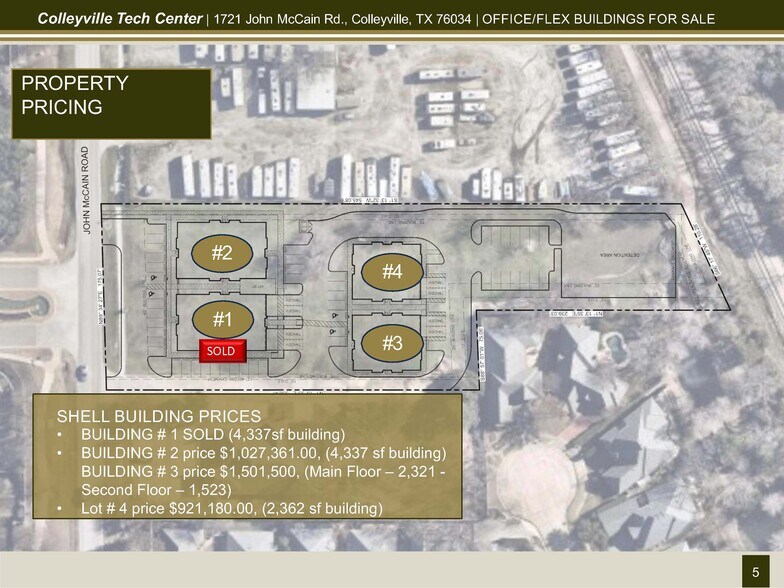Click the parking lot outline east of Building #4
This screenshot has height=588, width=784.
click(517, 248)
